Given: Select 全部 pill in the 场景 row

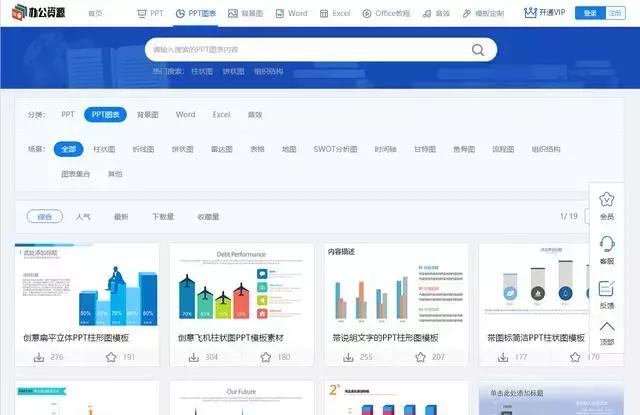Looking at the screenshot, I should point(69,149).
